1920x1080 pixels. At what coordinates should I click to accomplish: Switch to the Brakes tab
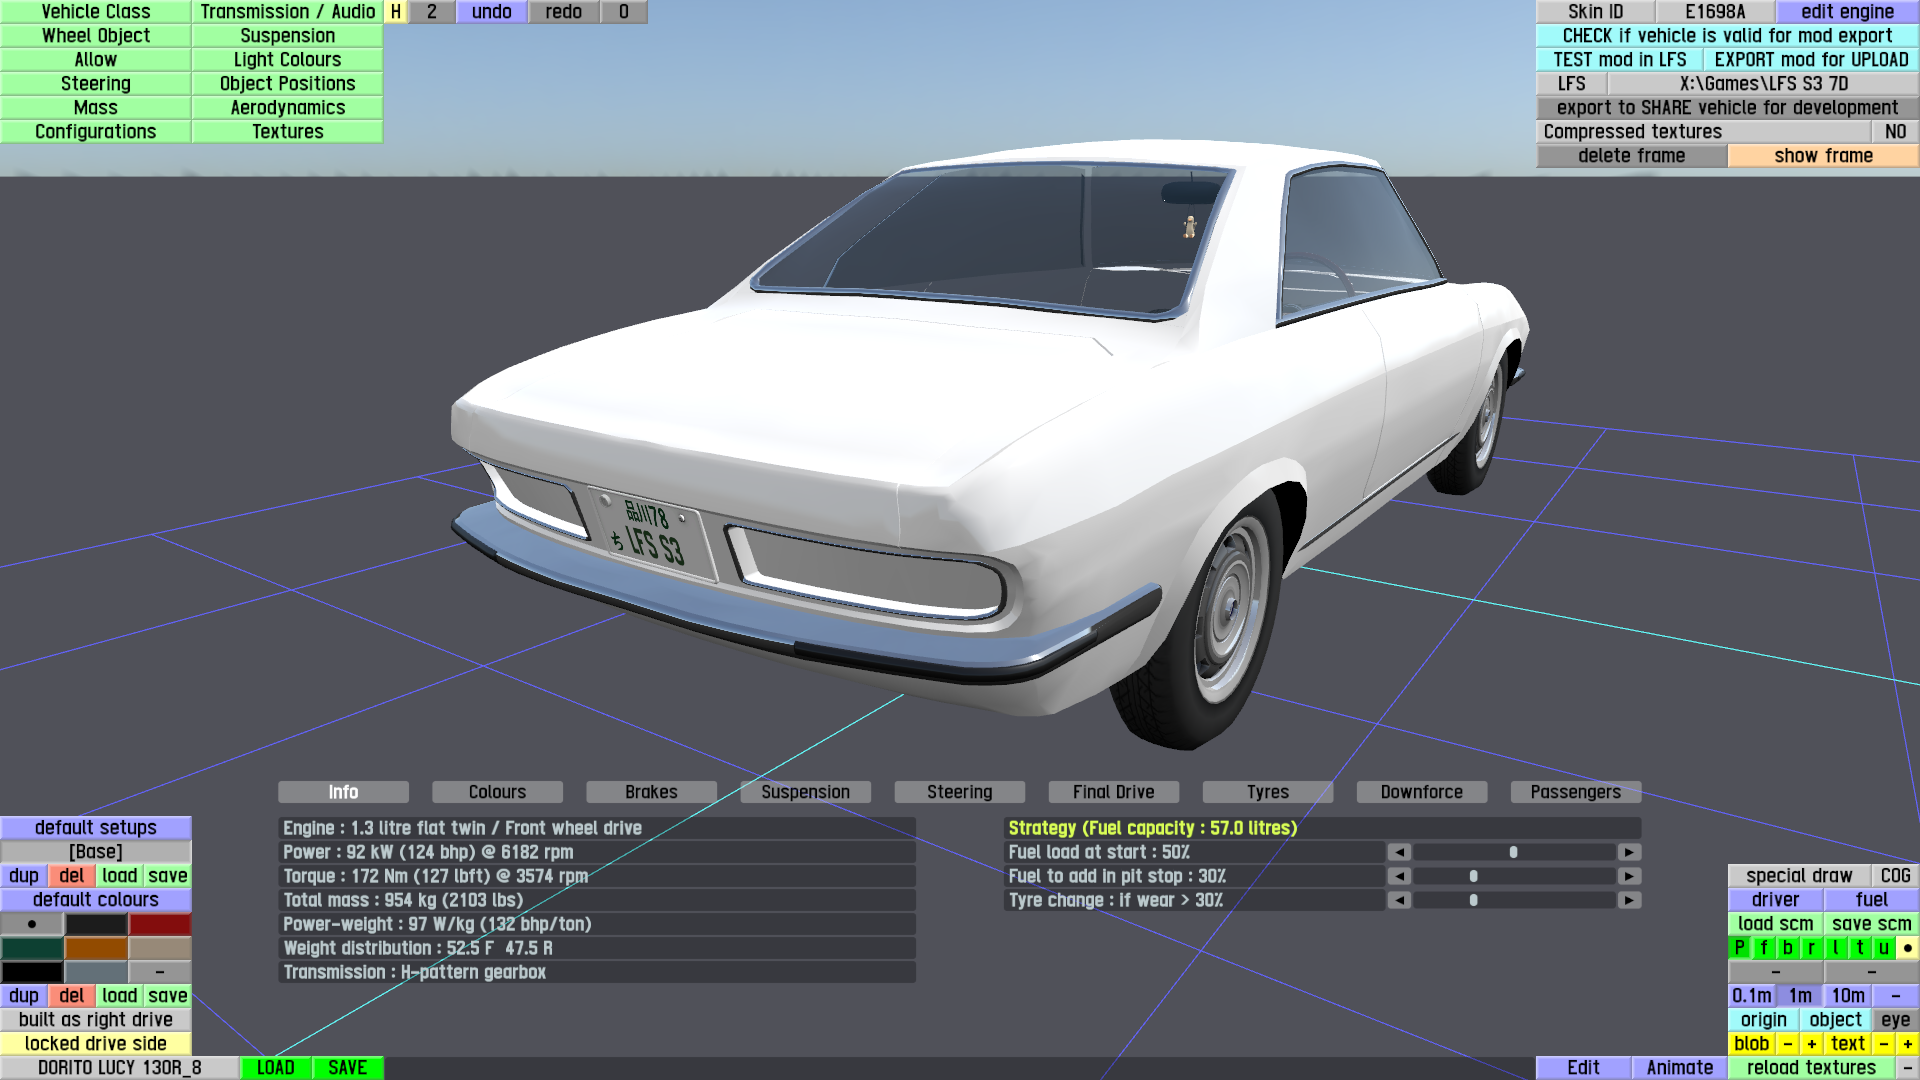point(651,792)
